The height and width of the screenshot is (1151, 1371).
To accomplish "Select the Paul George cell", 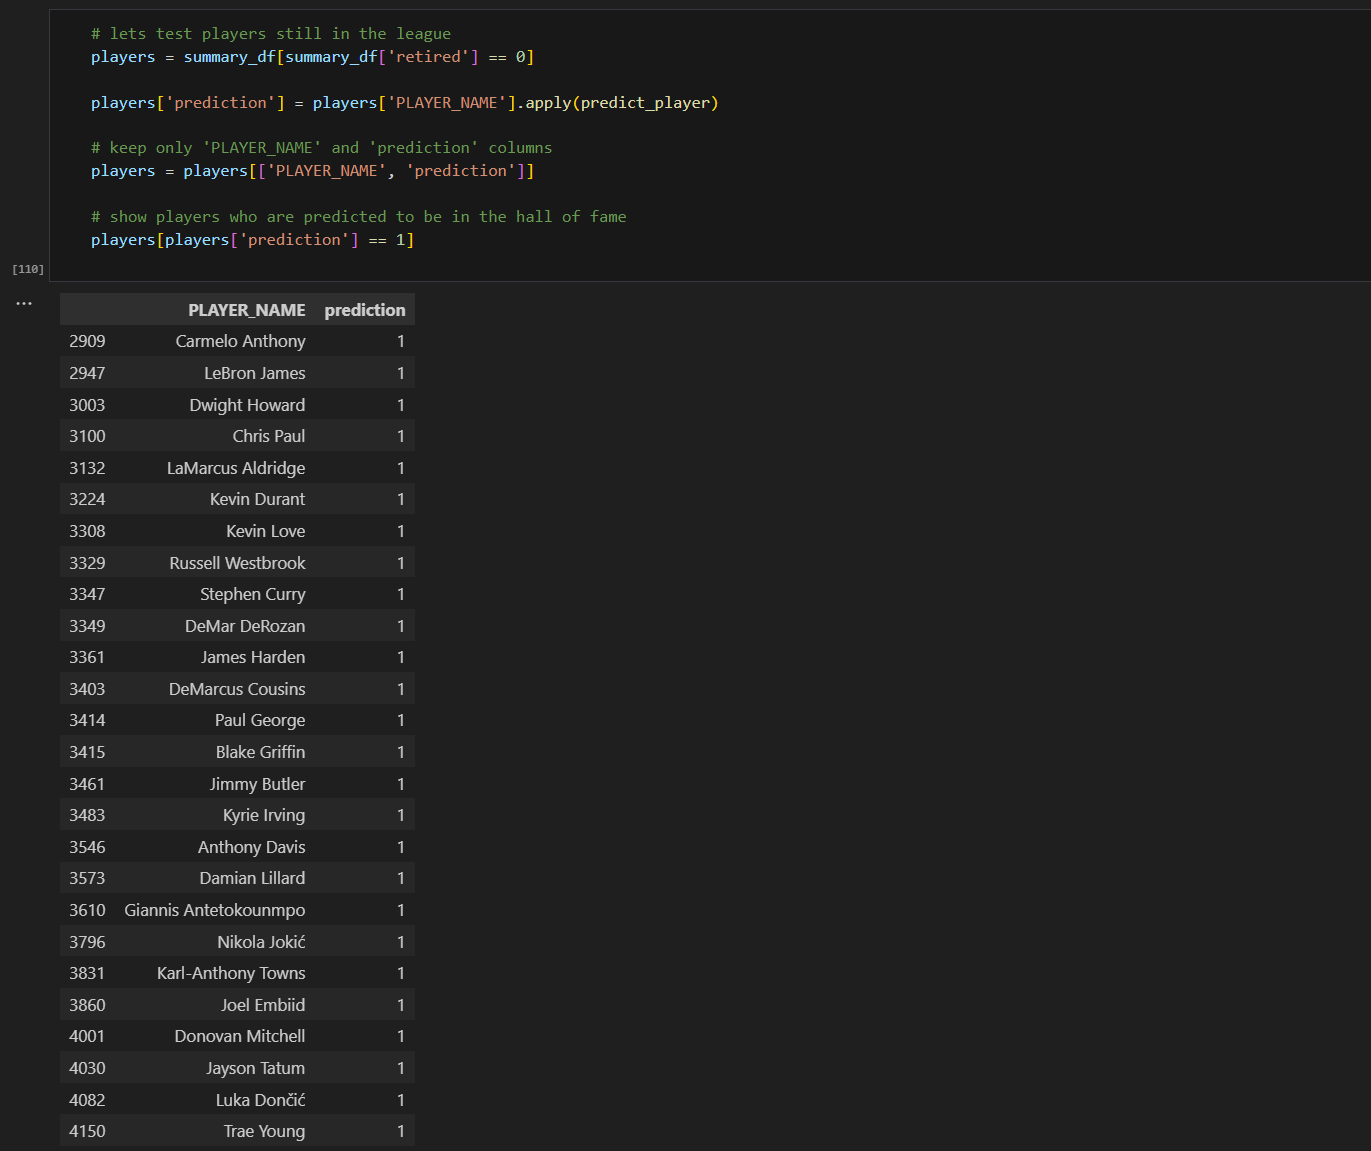I will click(x=260, y=720).
